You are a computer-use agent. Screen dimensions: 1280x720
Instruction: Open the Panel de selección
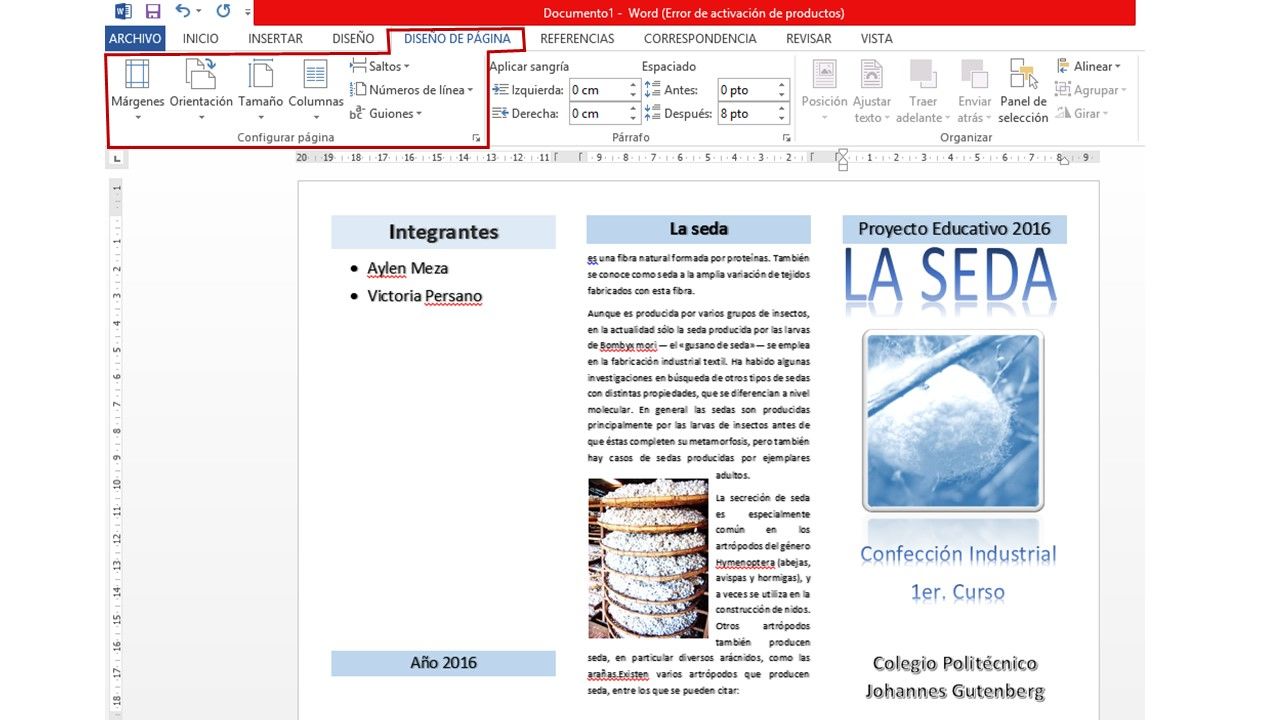tap(1023, 88)
